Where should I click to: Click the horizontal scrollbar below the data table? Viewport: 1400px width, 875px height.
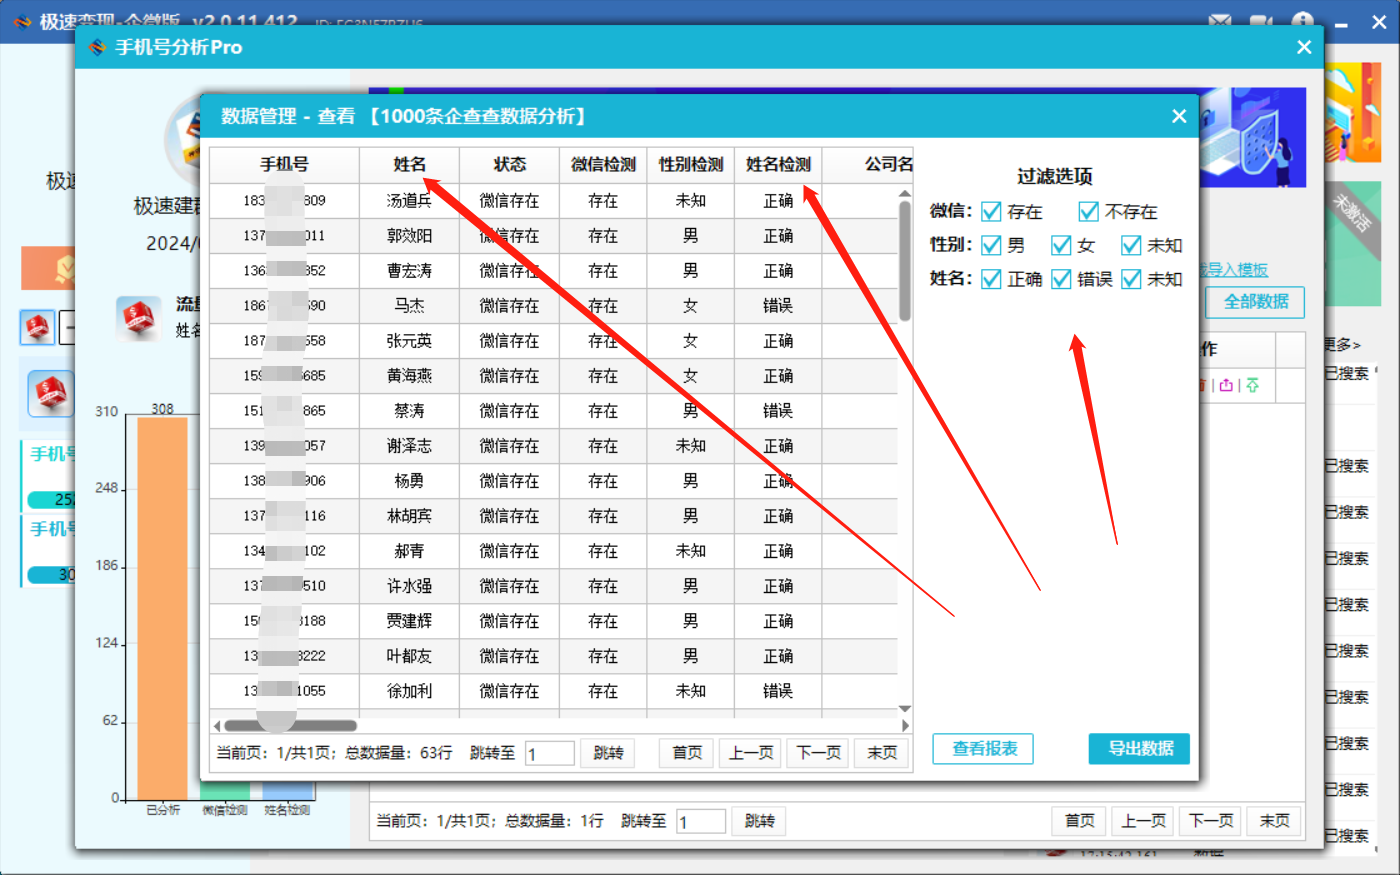[290, 725]
